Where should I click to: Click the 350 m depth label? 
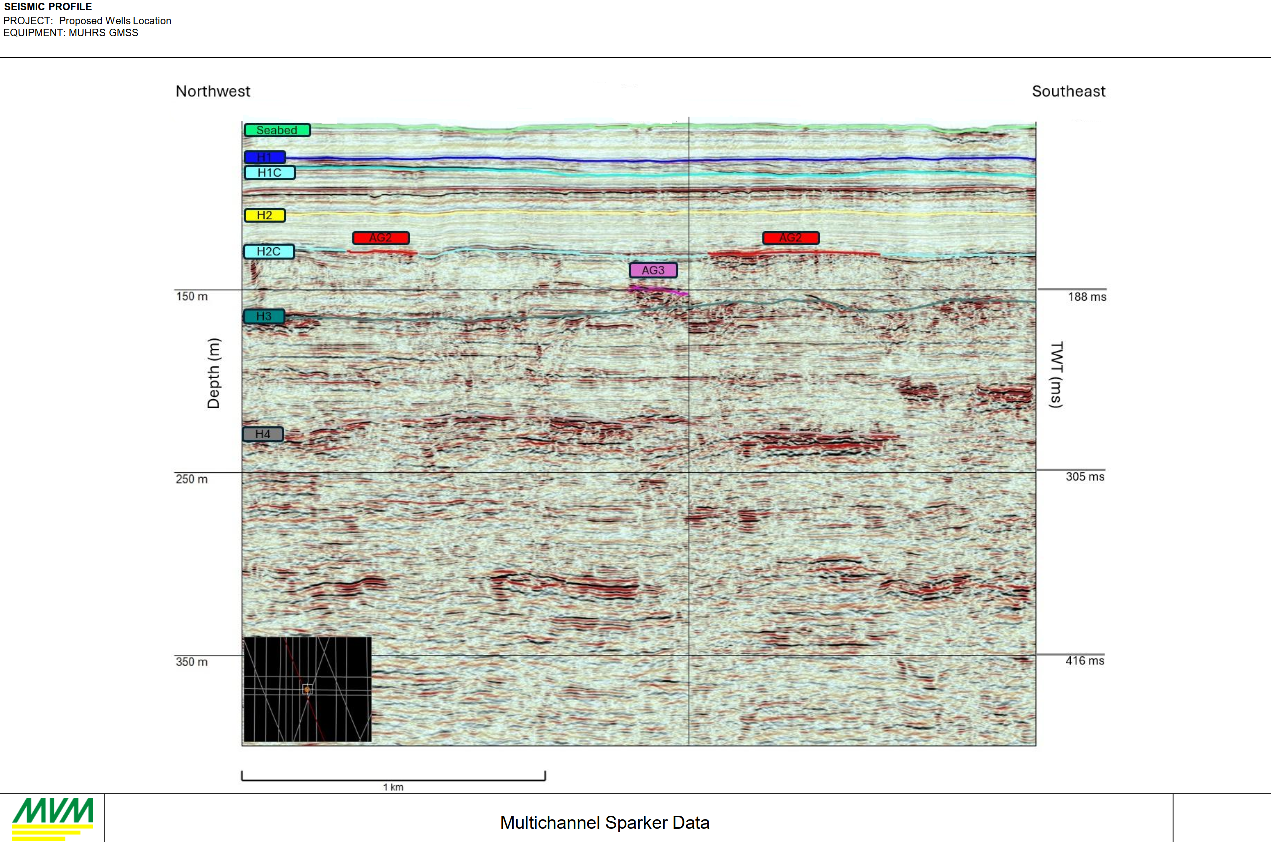click(192, 662)
